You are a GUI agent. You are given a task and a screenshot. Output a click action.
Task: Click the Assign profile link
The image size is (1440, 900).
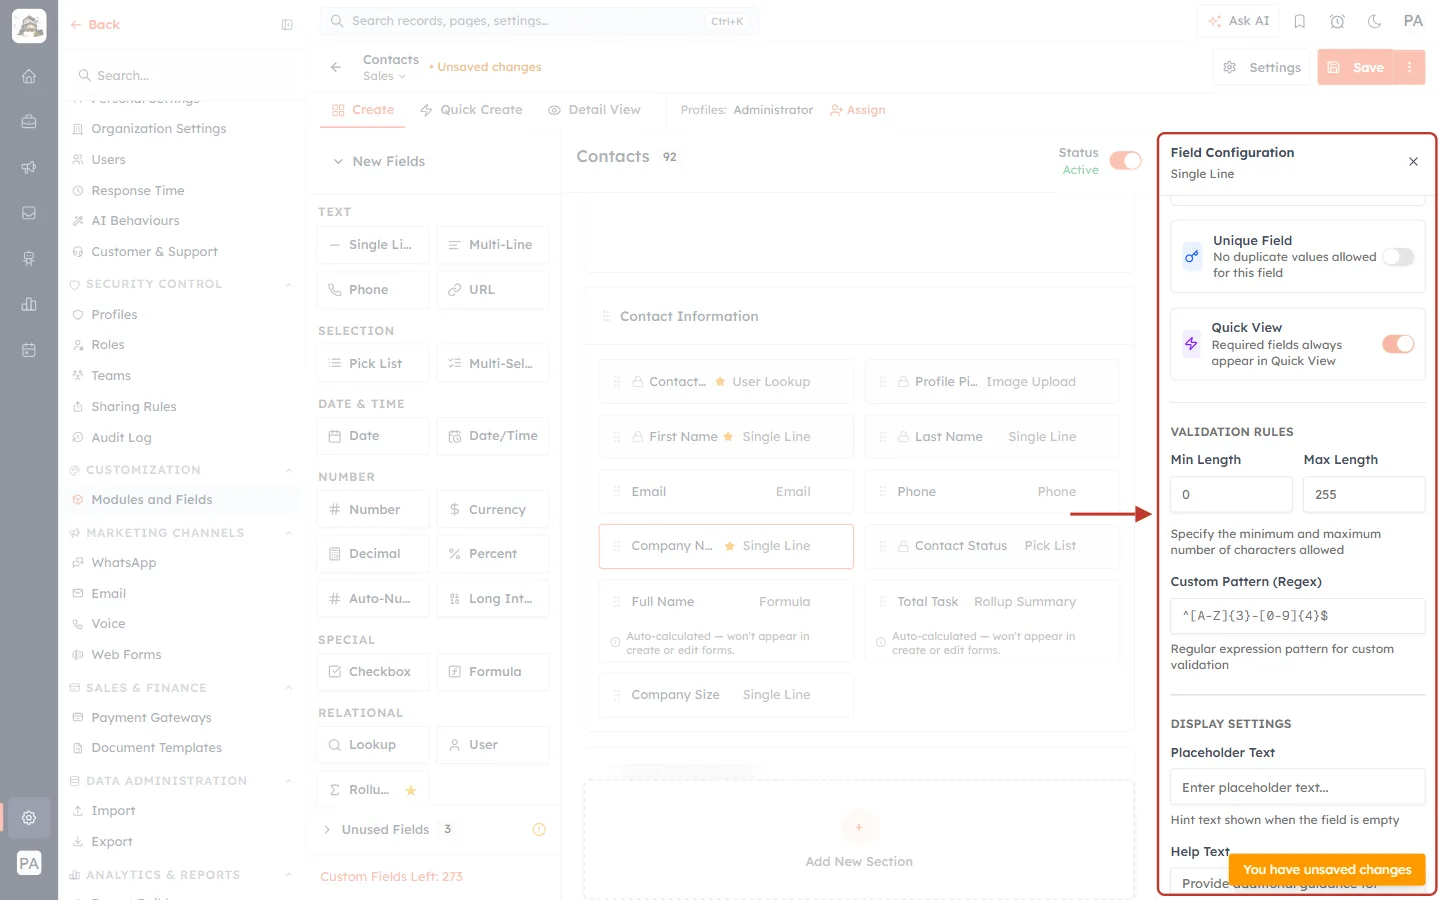point(858,110)
